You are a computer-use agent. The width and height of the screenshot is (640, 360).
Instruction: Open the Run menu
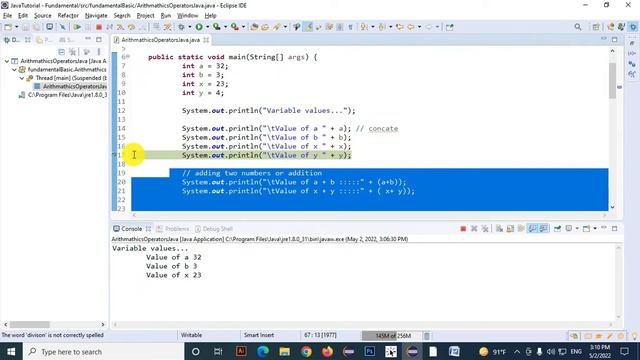tap(166, 16)
